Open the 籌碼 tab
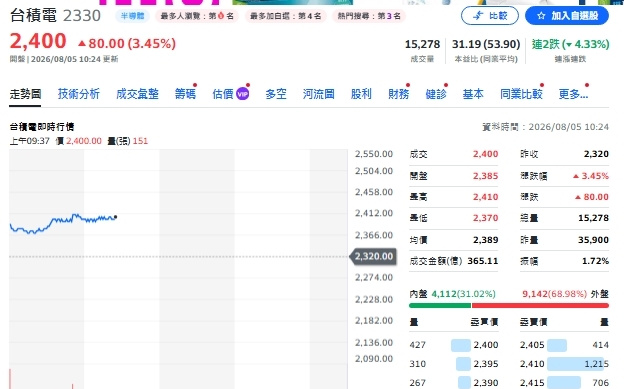Viewport: 624px width, 389px height. [x=185, y=94]
